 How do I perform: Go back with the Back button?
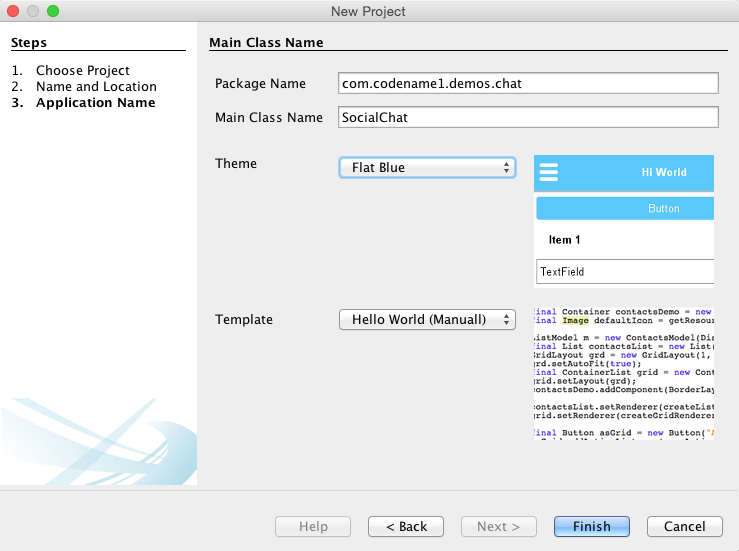pos(406,526)
